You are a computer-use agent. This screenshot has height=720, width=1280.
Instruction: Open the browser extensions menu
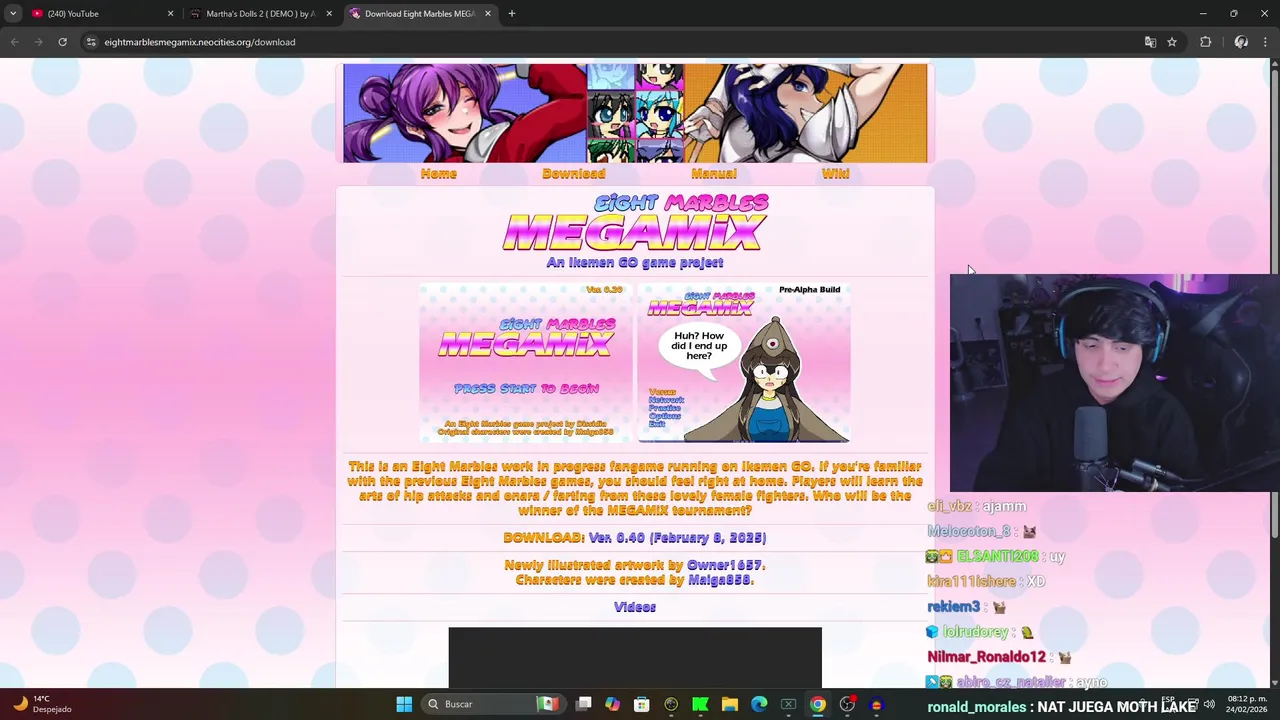point(1205,42)
